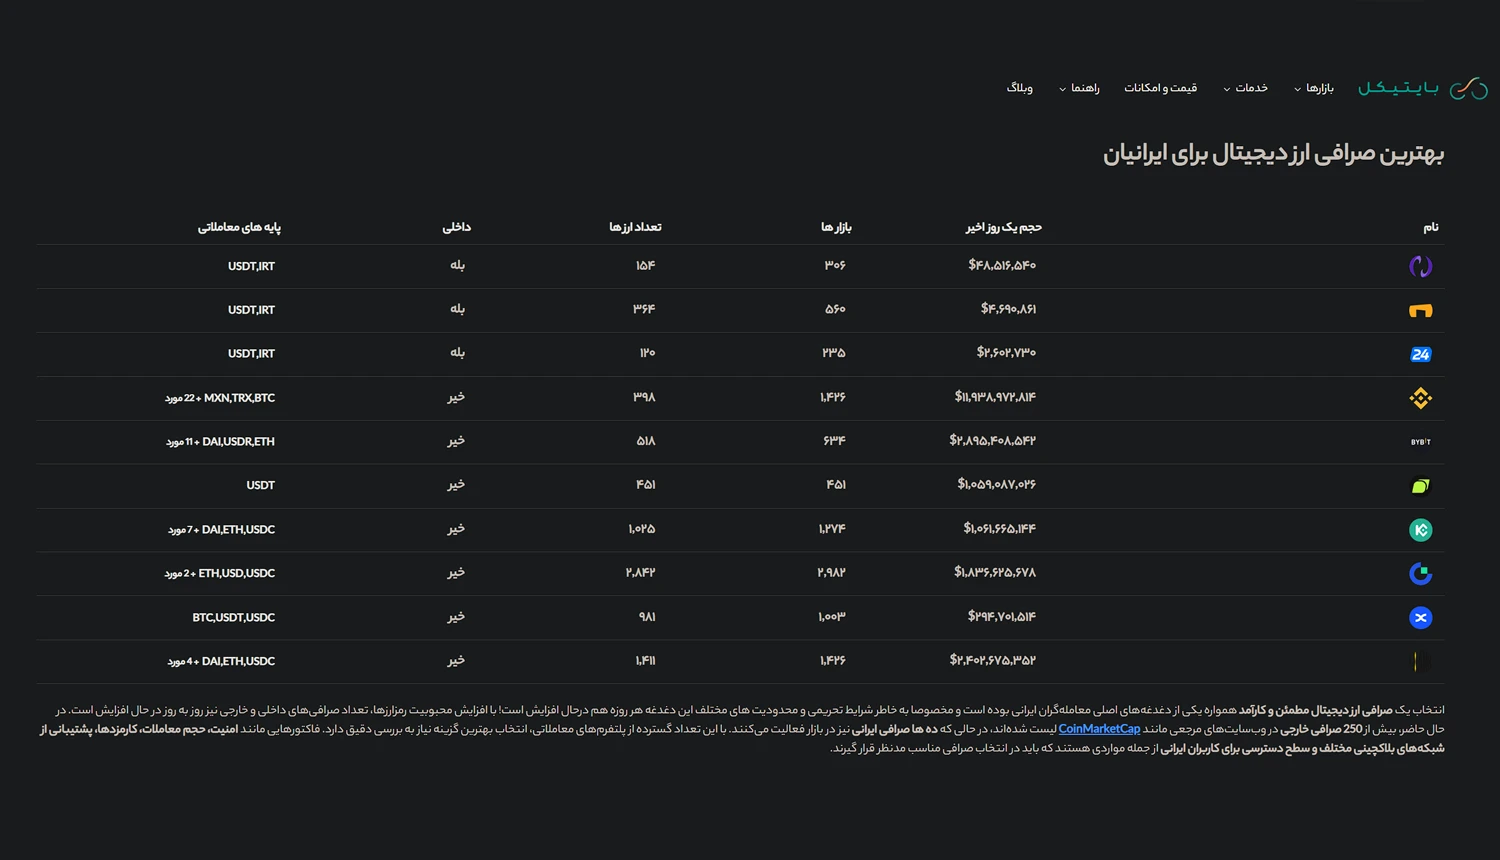1500x860 pixels.
Task: Open the blue "24" exchange logo
Action: pyautogui.click(x=1420, y=354)
